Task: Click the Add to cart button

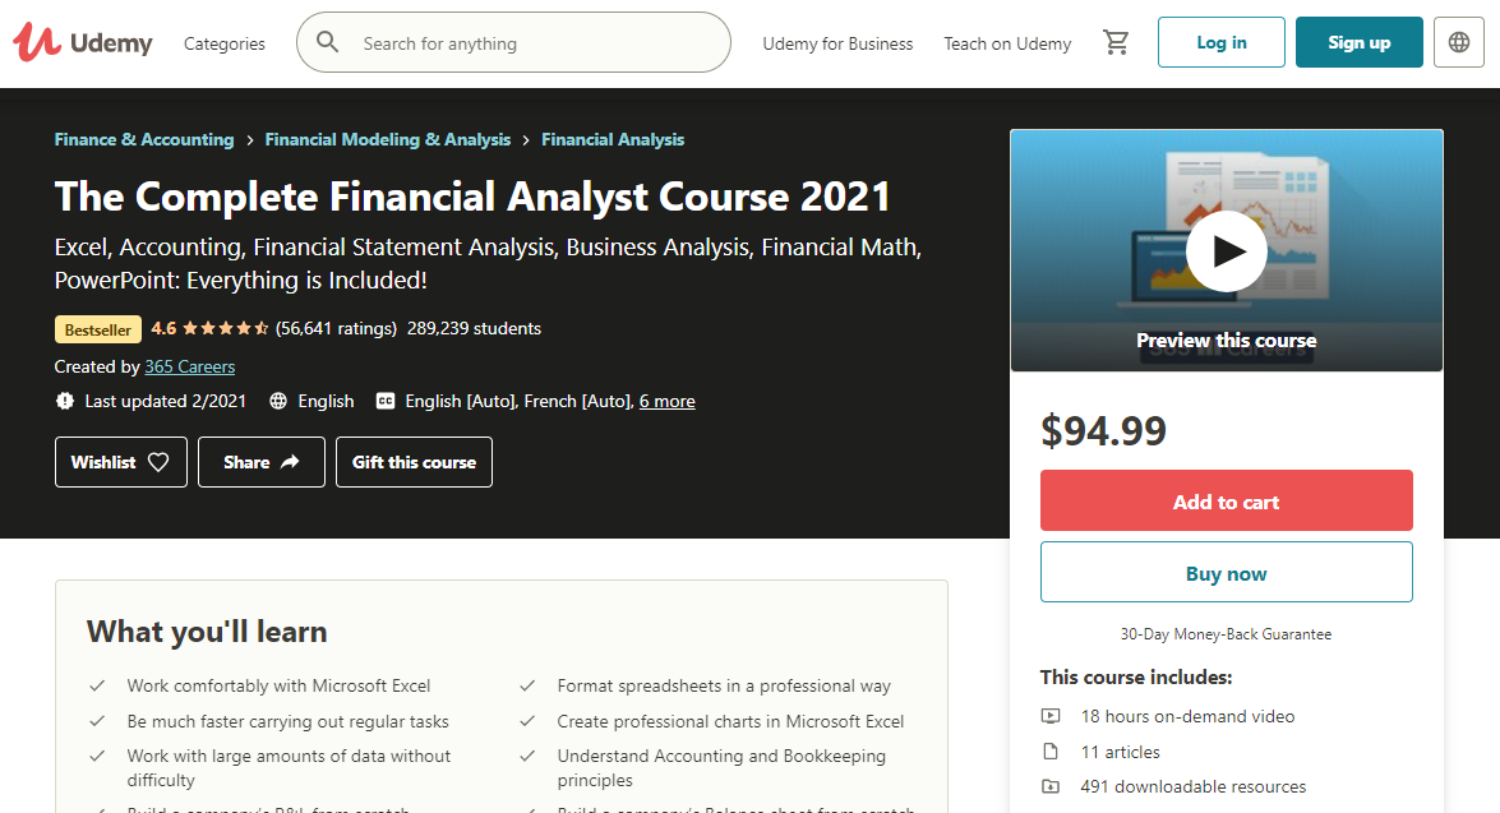Action: [1226, 501]
